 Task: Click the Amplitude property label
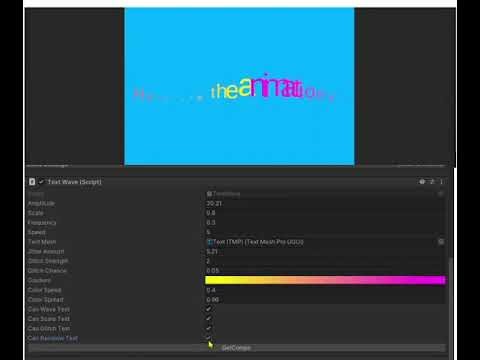[41, 203]
